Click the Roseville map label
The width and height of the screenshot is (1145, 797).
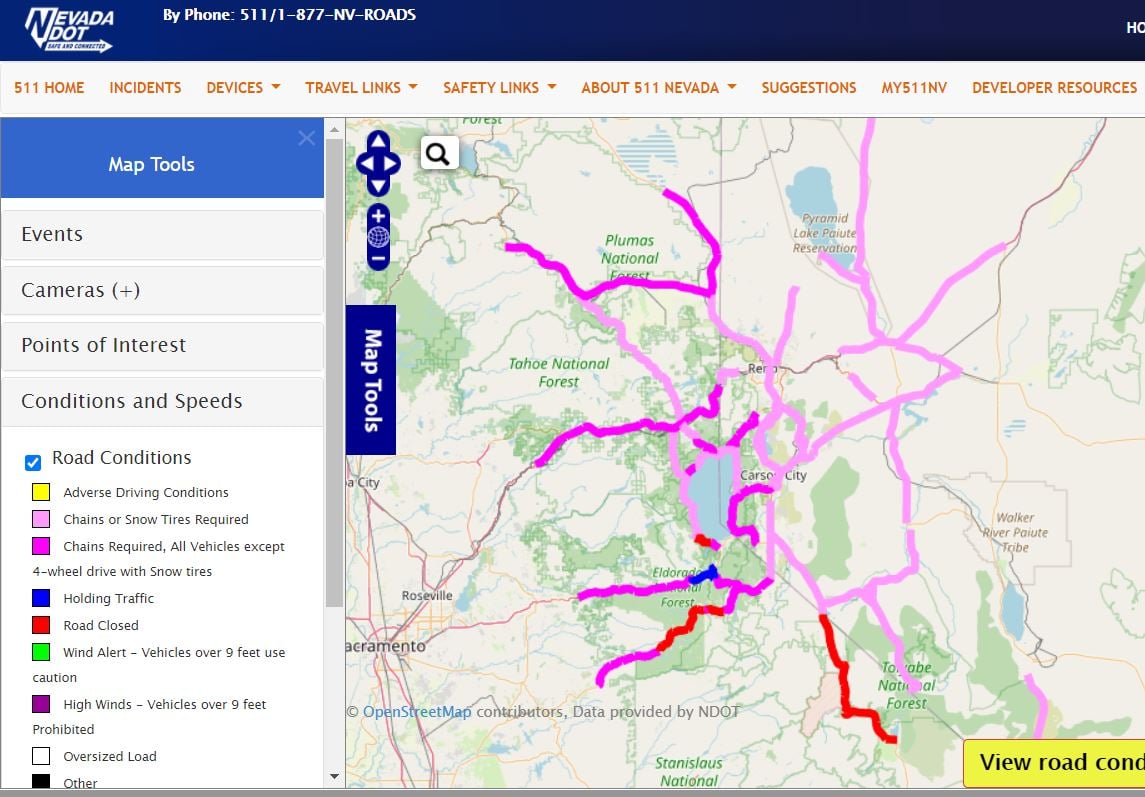tap(427, 595)
